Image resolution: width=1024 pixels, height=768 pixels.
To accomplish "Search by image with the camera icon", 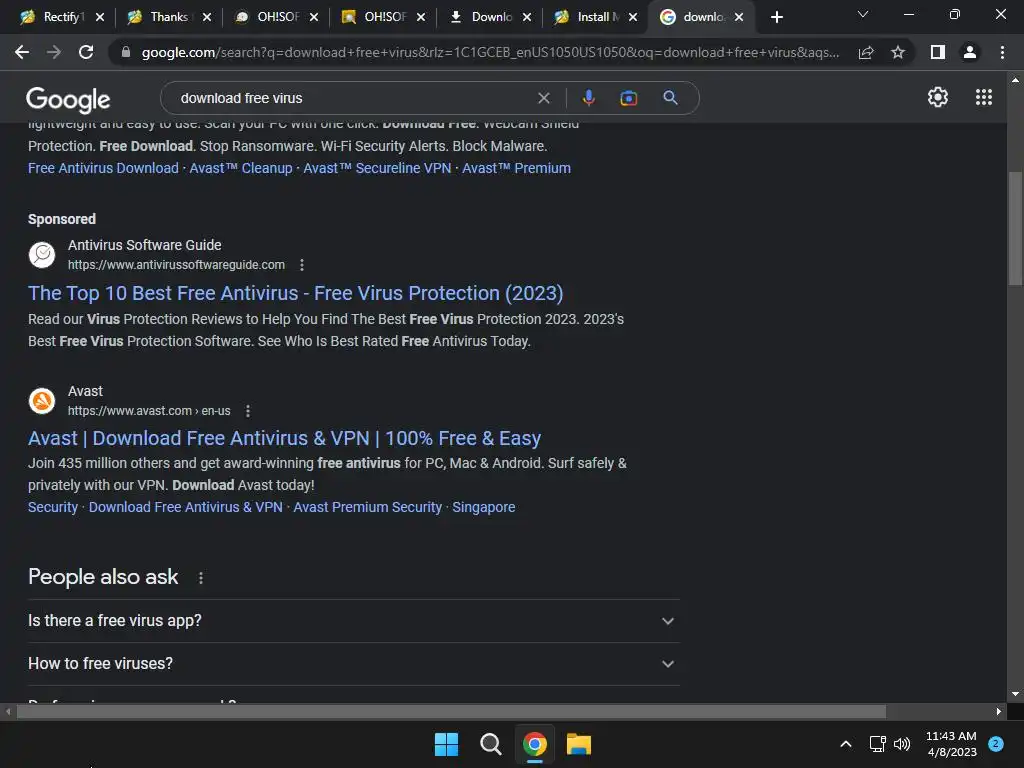I will tap(628, 98).
